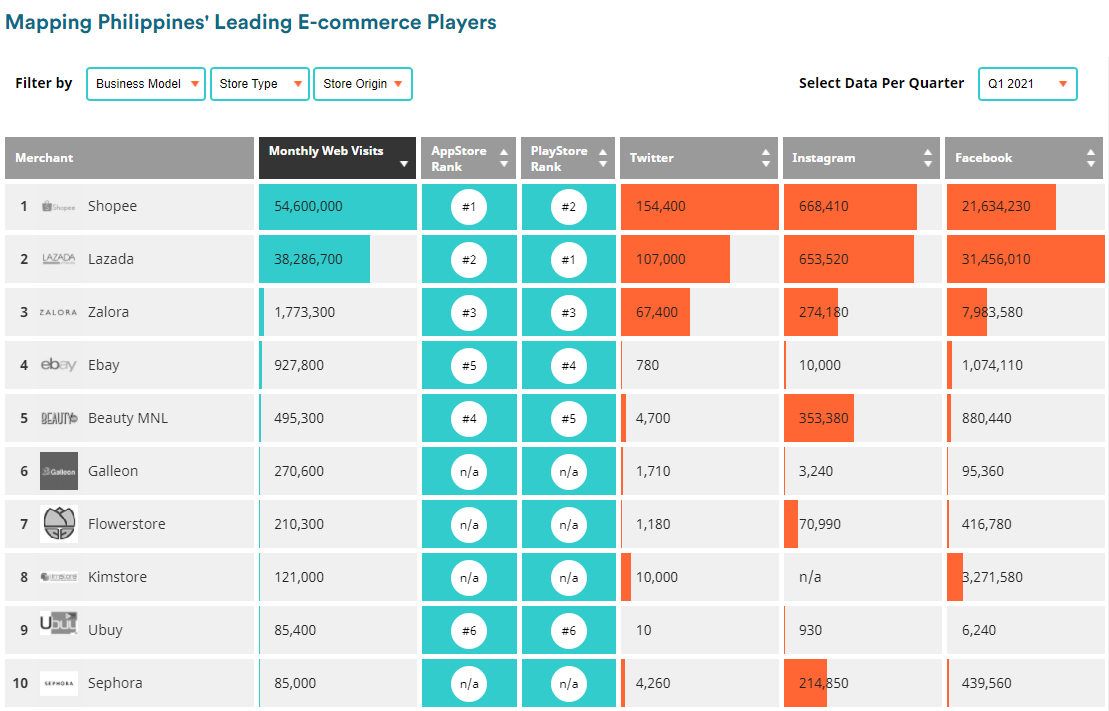Sort by AppStore Rank arrows
1109x711 pixels.
[x=504, y=158]
